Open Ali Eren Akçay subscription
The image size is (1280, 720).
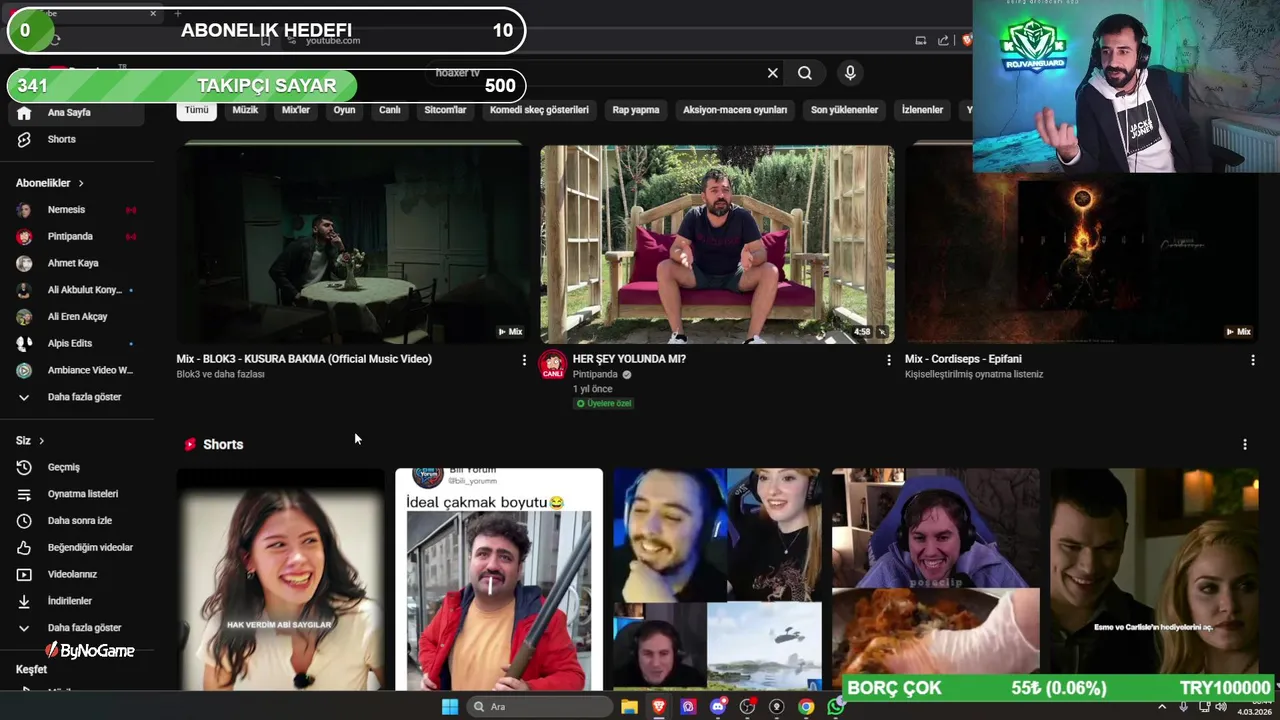[x=77, y=317]
